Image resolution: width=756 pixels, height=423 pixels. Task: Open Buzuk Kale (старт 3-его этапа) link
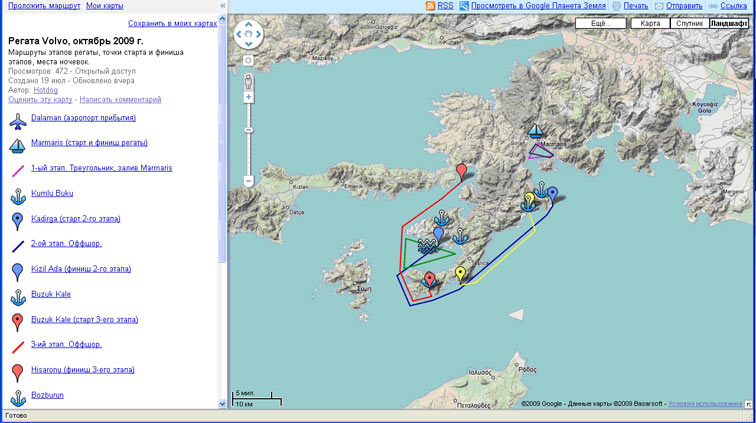[85, 319]
